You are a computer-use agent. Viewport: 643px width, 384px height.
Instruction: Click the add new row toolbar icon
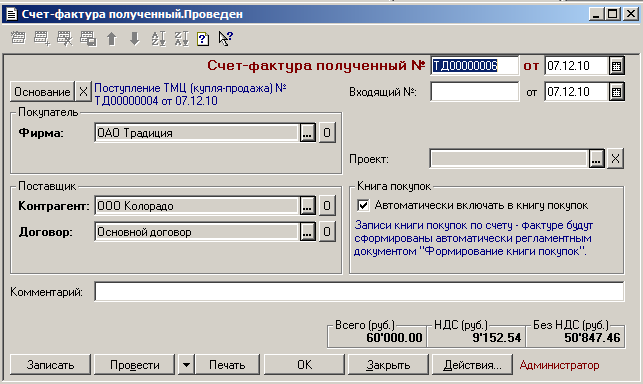(42, 39)
